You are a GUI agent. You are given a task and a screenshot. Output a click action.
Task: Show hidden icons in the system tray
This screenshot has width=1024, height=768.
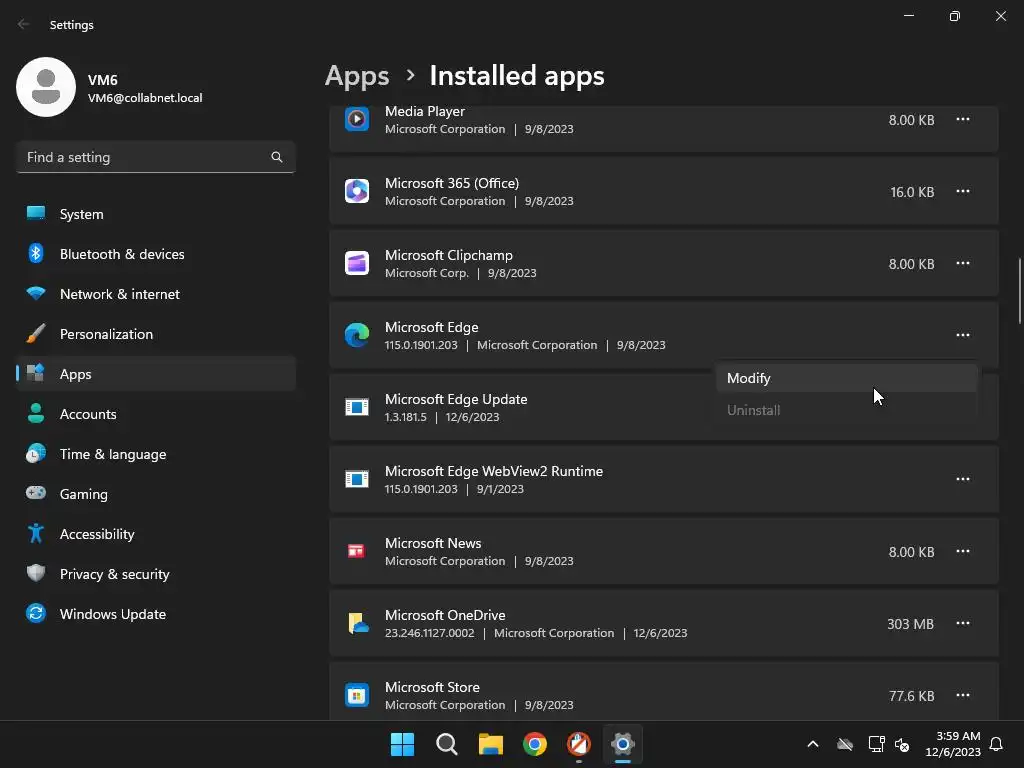click(812, 744)
